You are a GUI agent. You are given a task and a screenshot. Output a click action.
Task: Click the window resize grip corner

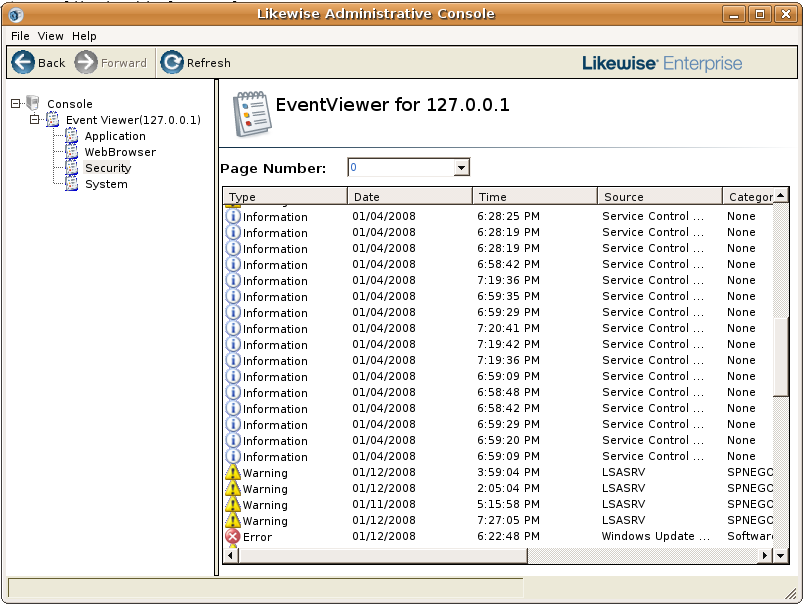point(791,593)
